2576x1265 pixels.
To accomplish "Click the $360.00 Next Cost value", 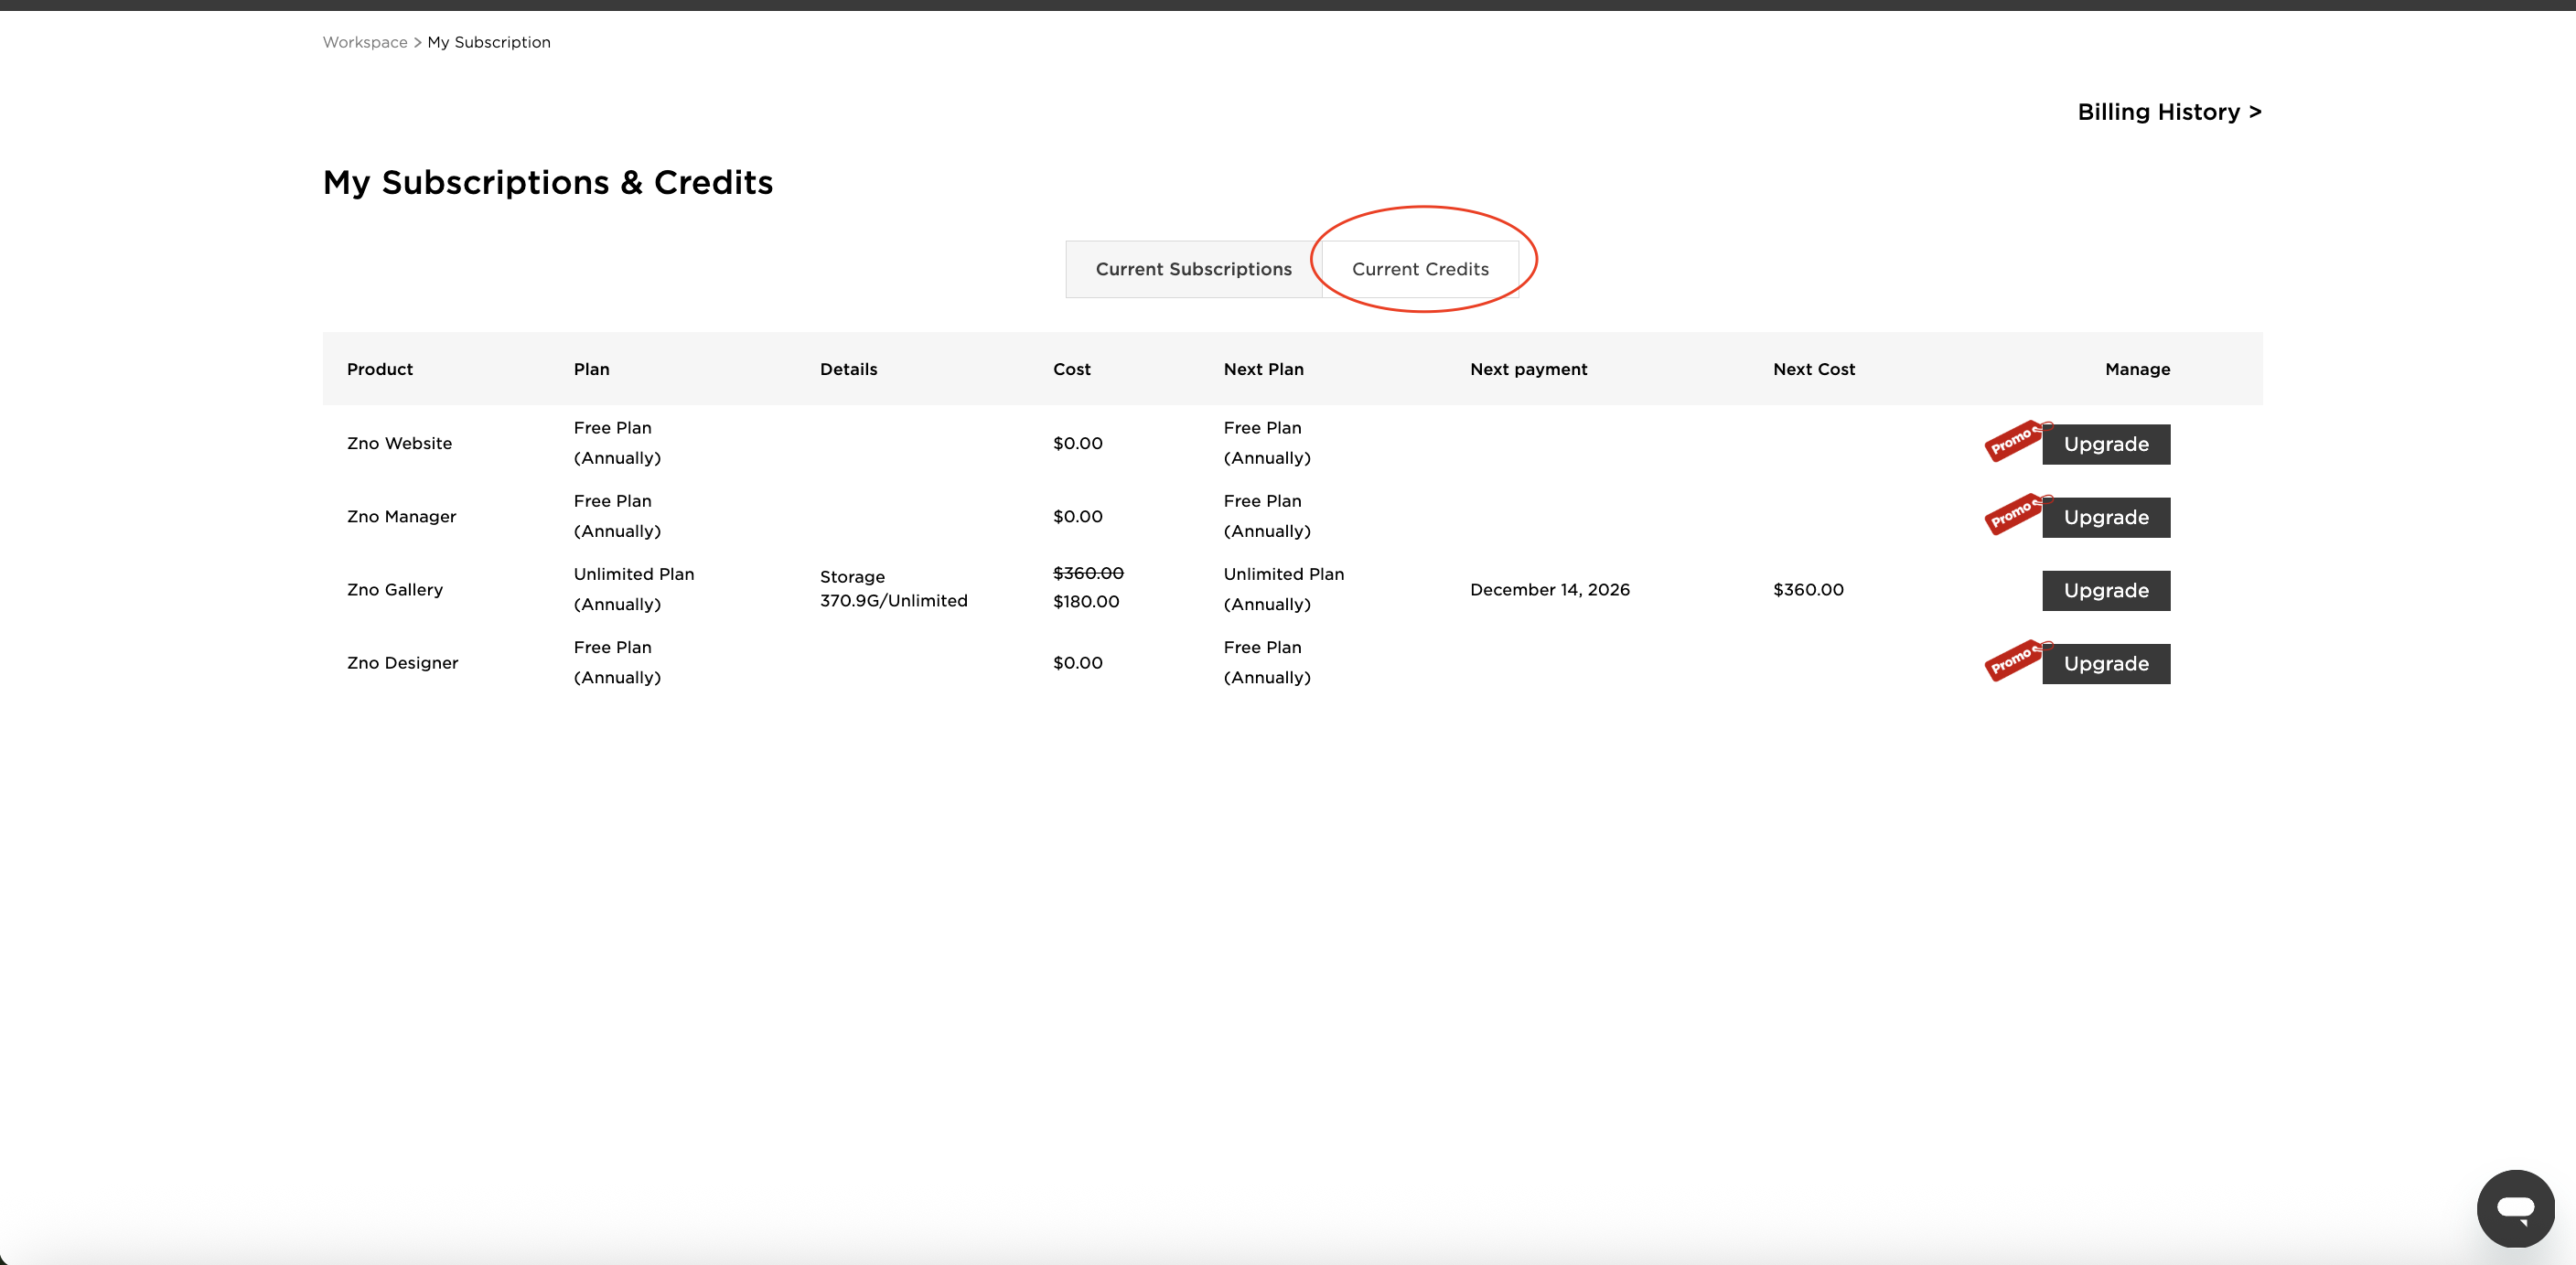I will (x=1808, y=590).
